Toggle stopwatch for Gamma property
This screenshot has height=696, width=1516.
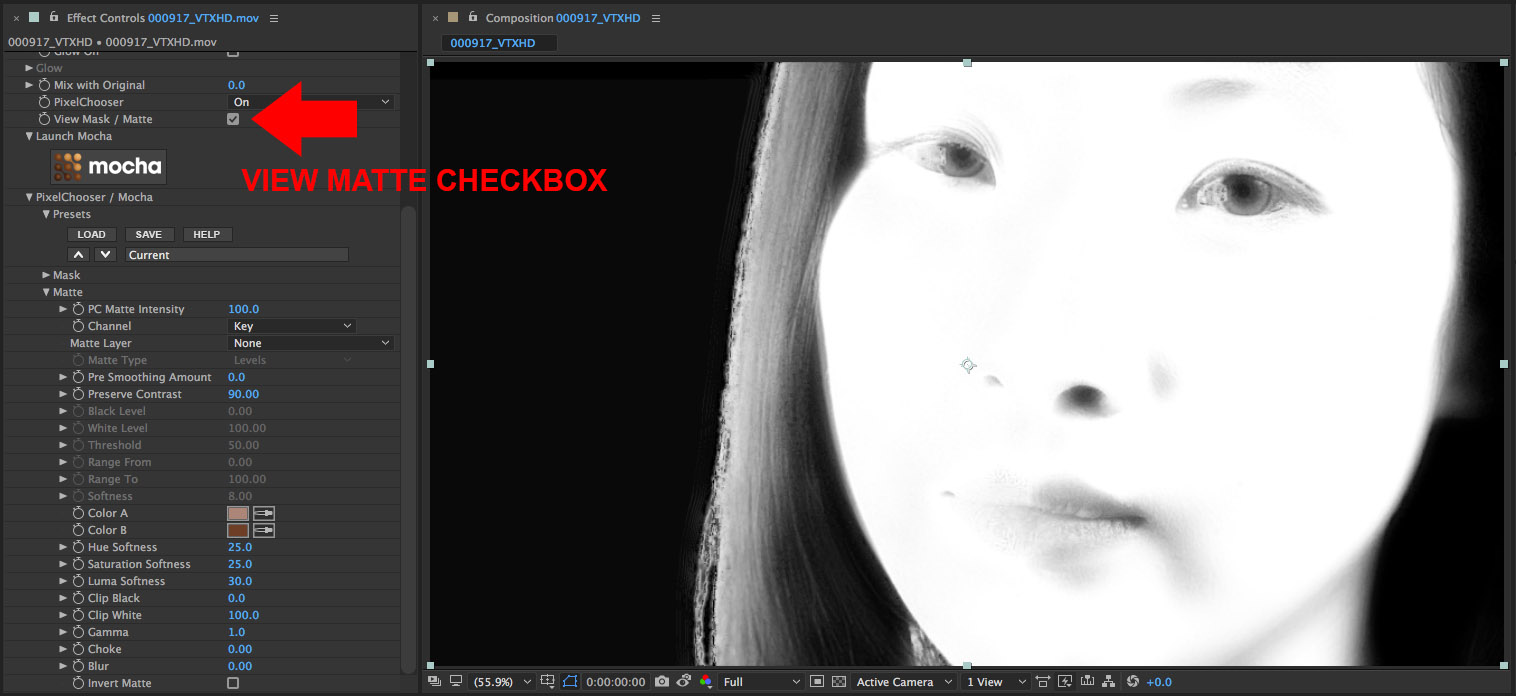tap(78, 632)
